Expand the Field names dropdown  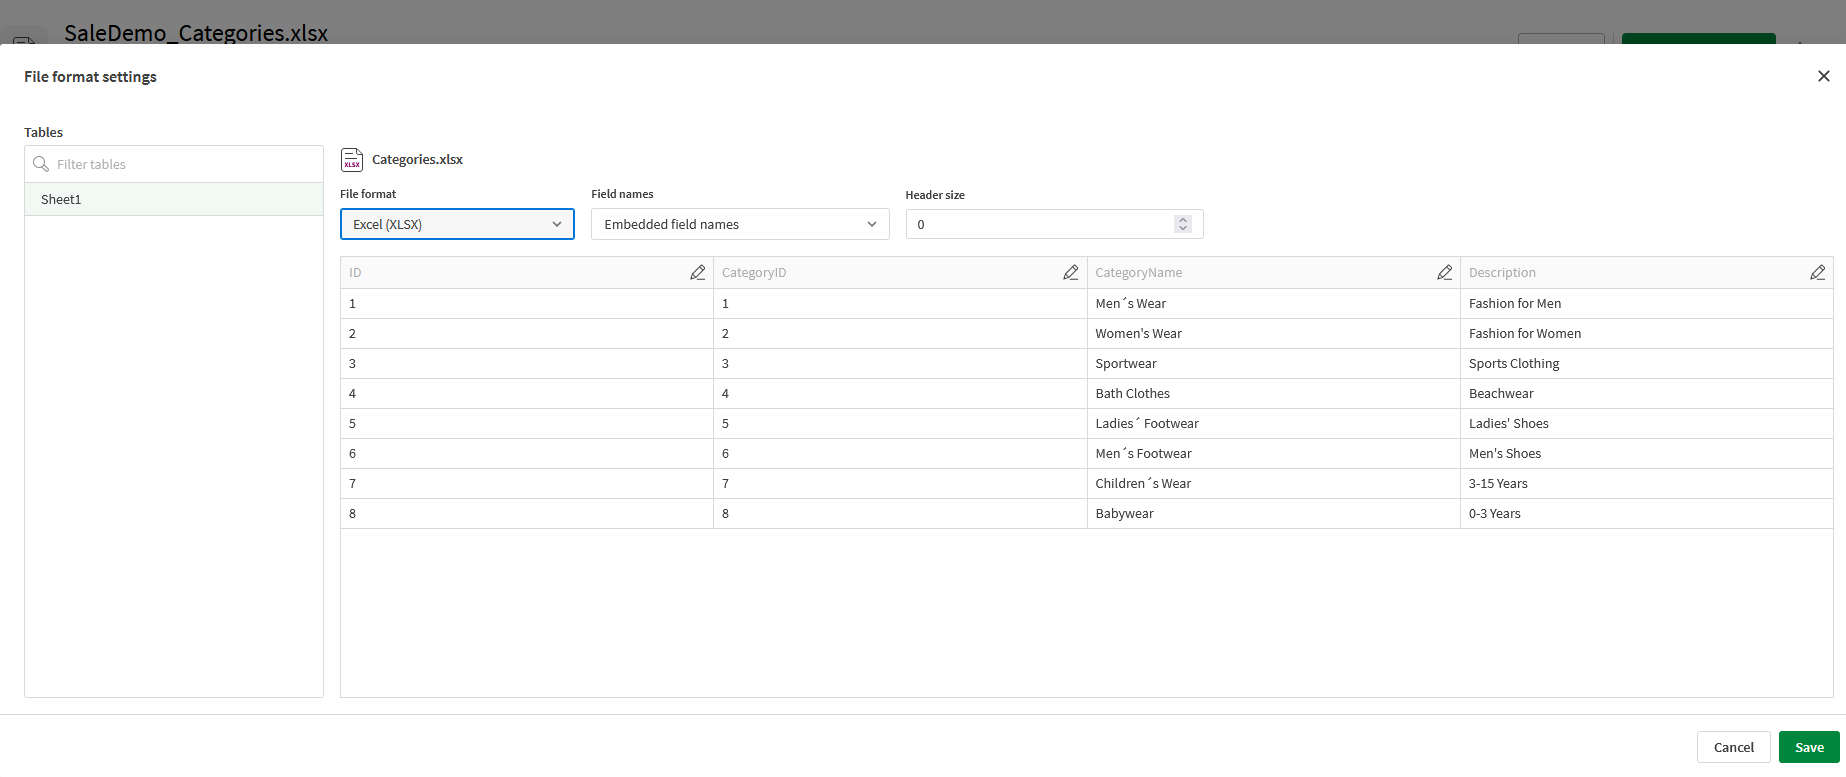[x=740, y=224]
